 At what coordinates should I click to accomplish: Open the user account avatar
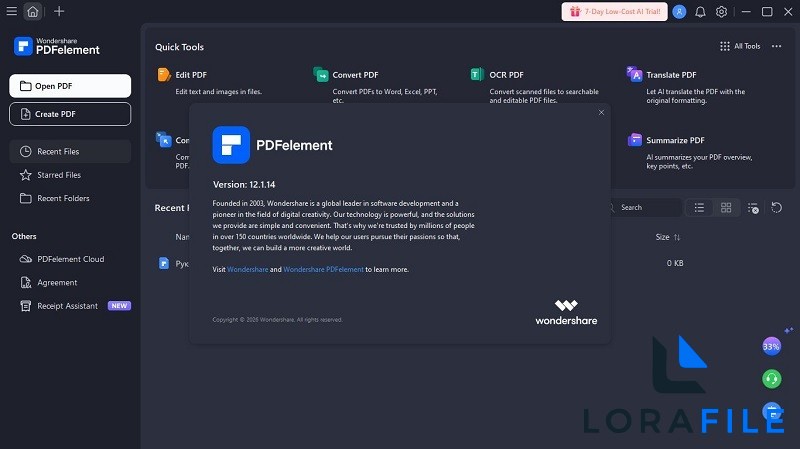point(679,11)
